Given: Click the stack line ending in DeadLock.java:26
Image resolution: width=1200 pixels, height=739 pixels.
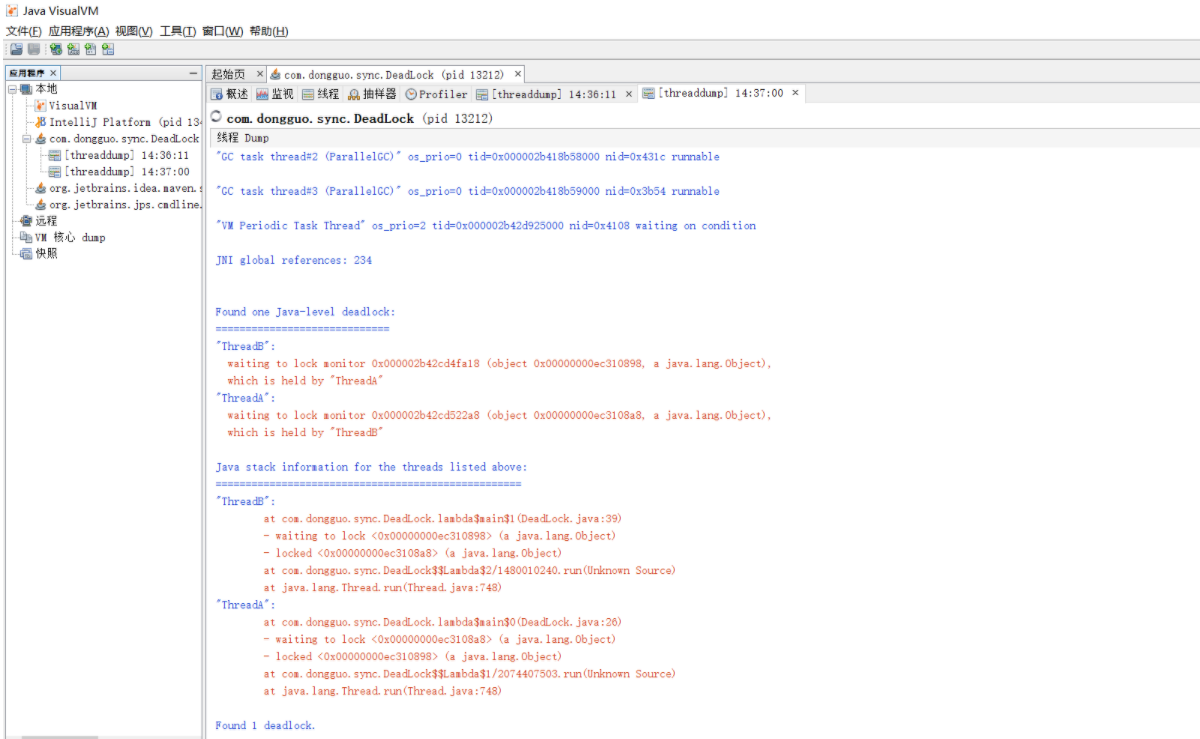Looking at the screenshot, I should pyautogui.click(x=442, y=622).
